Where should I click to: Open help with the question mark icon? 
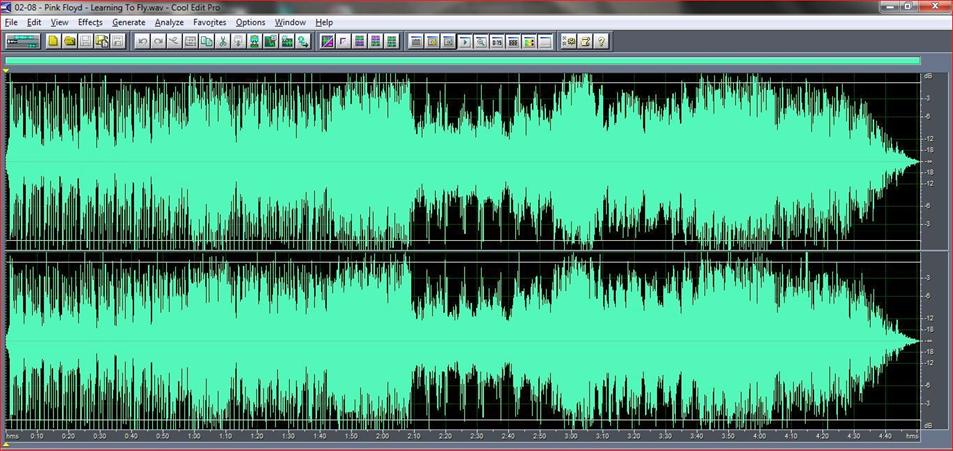pos(601,41)
